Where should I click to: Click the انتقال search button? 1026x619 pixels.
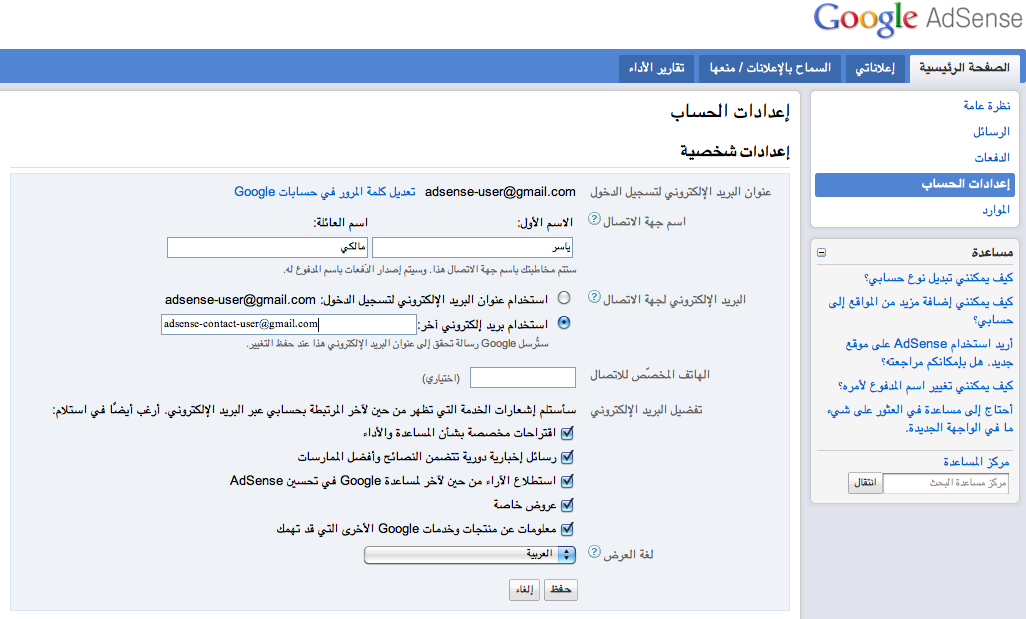[865, 483]
